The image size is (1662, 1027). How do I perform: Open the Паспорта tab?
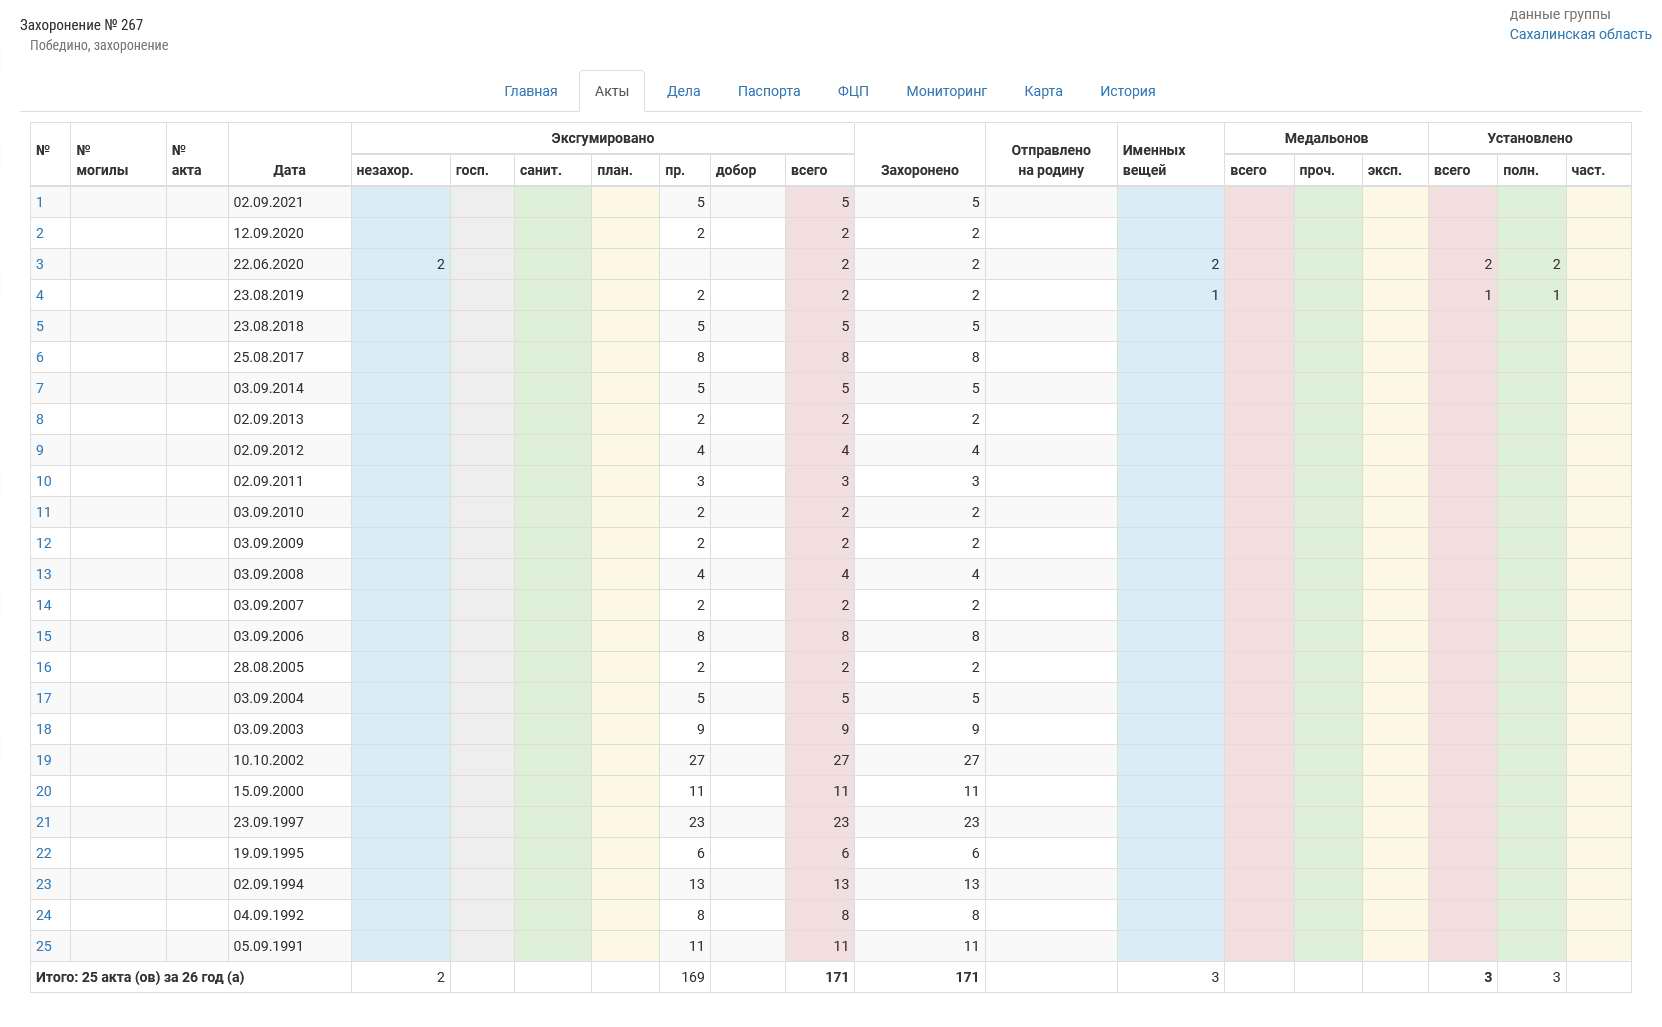(768, 91)
